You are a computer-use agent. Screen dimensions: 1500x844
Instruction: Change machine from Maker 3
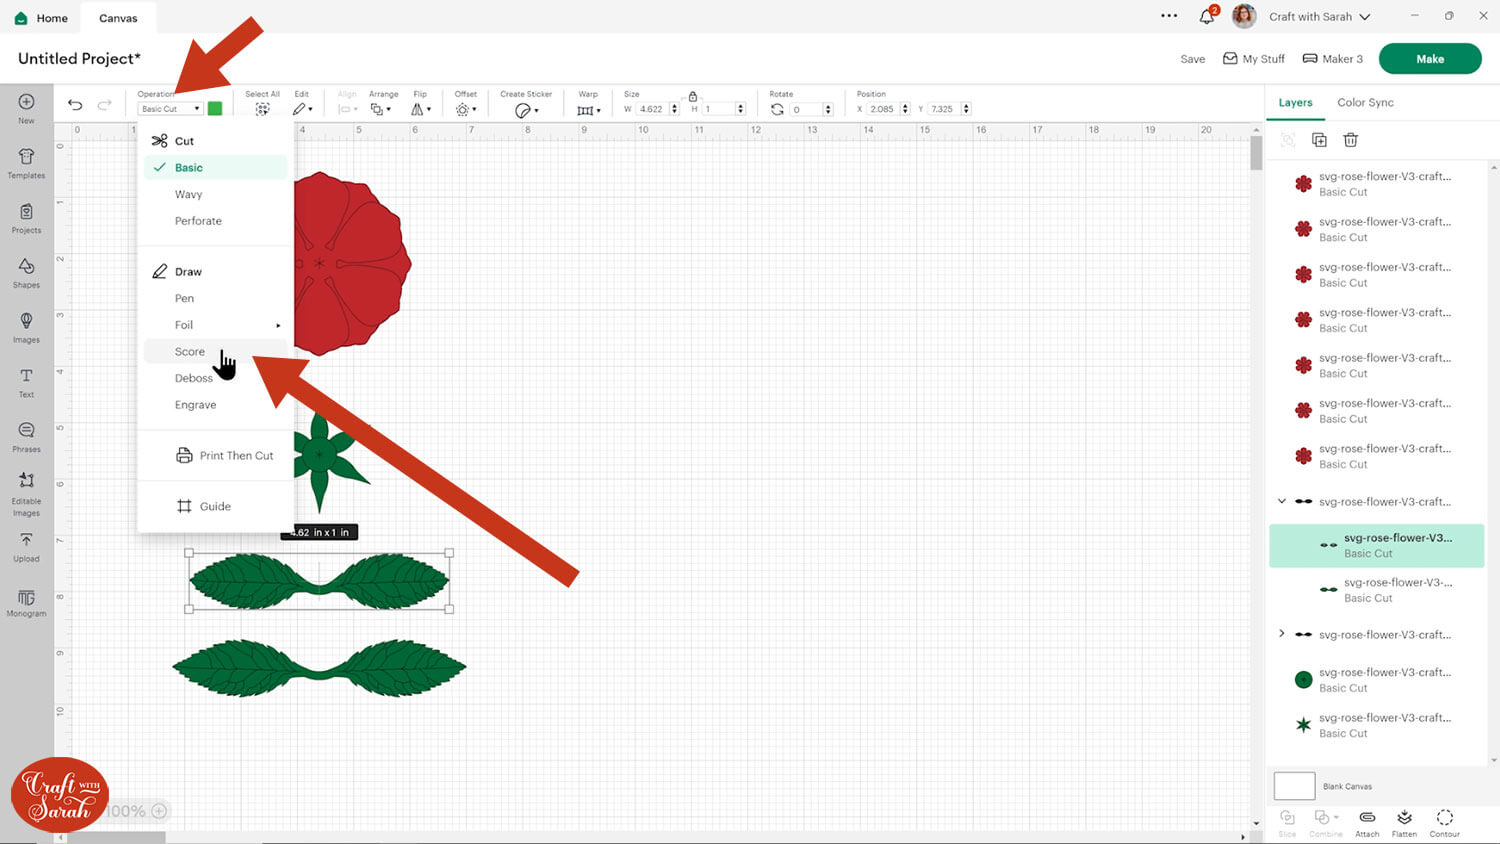click(1333, 59)
